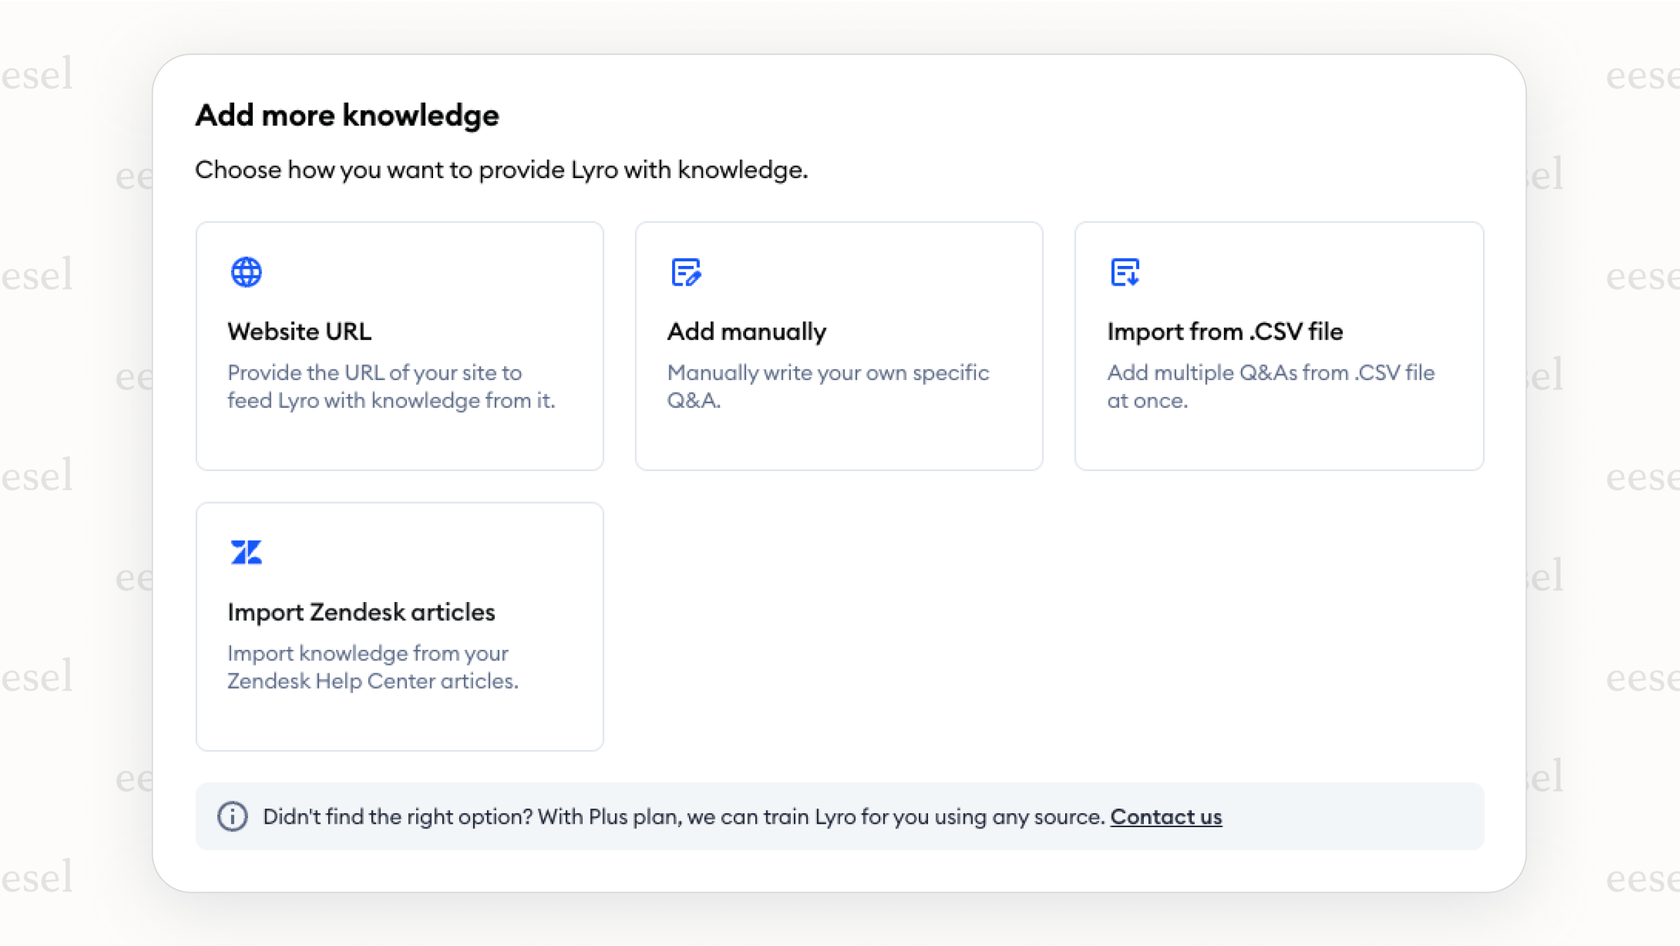Click the circled info icon near the bottom banner

click(x=232, y=817)
